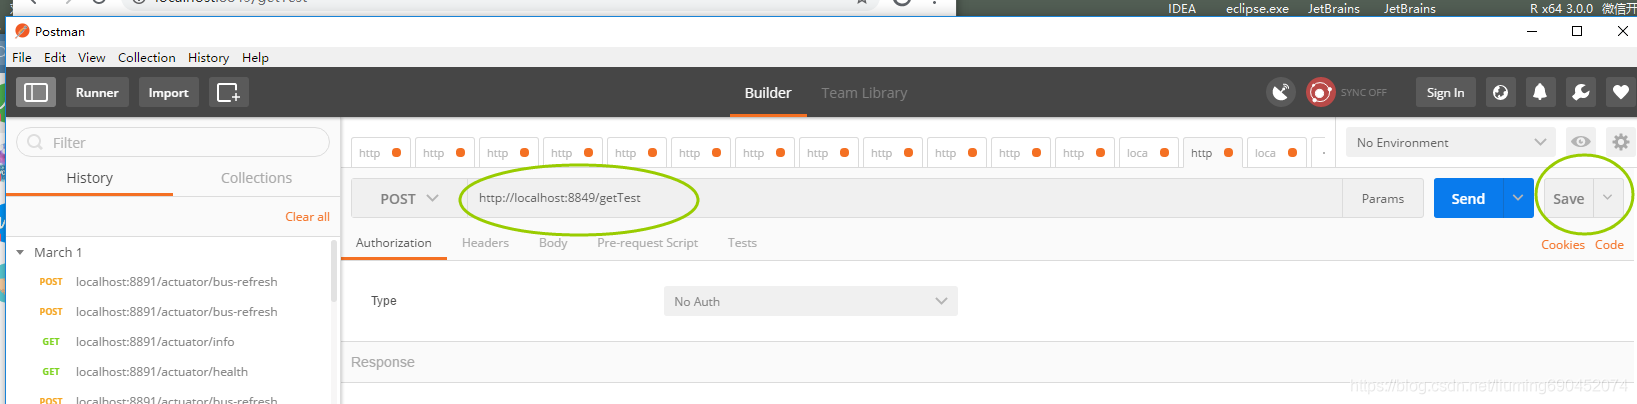Open the HTTP method POST dropdown
This screenshot has width=1637, height=404.
pyautogui.click(x=409, y=198)
